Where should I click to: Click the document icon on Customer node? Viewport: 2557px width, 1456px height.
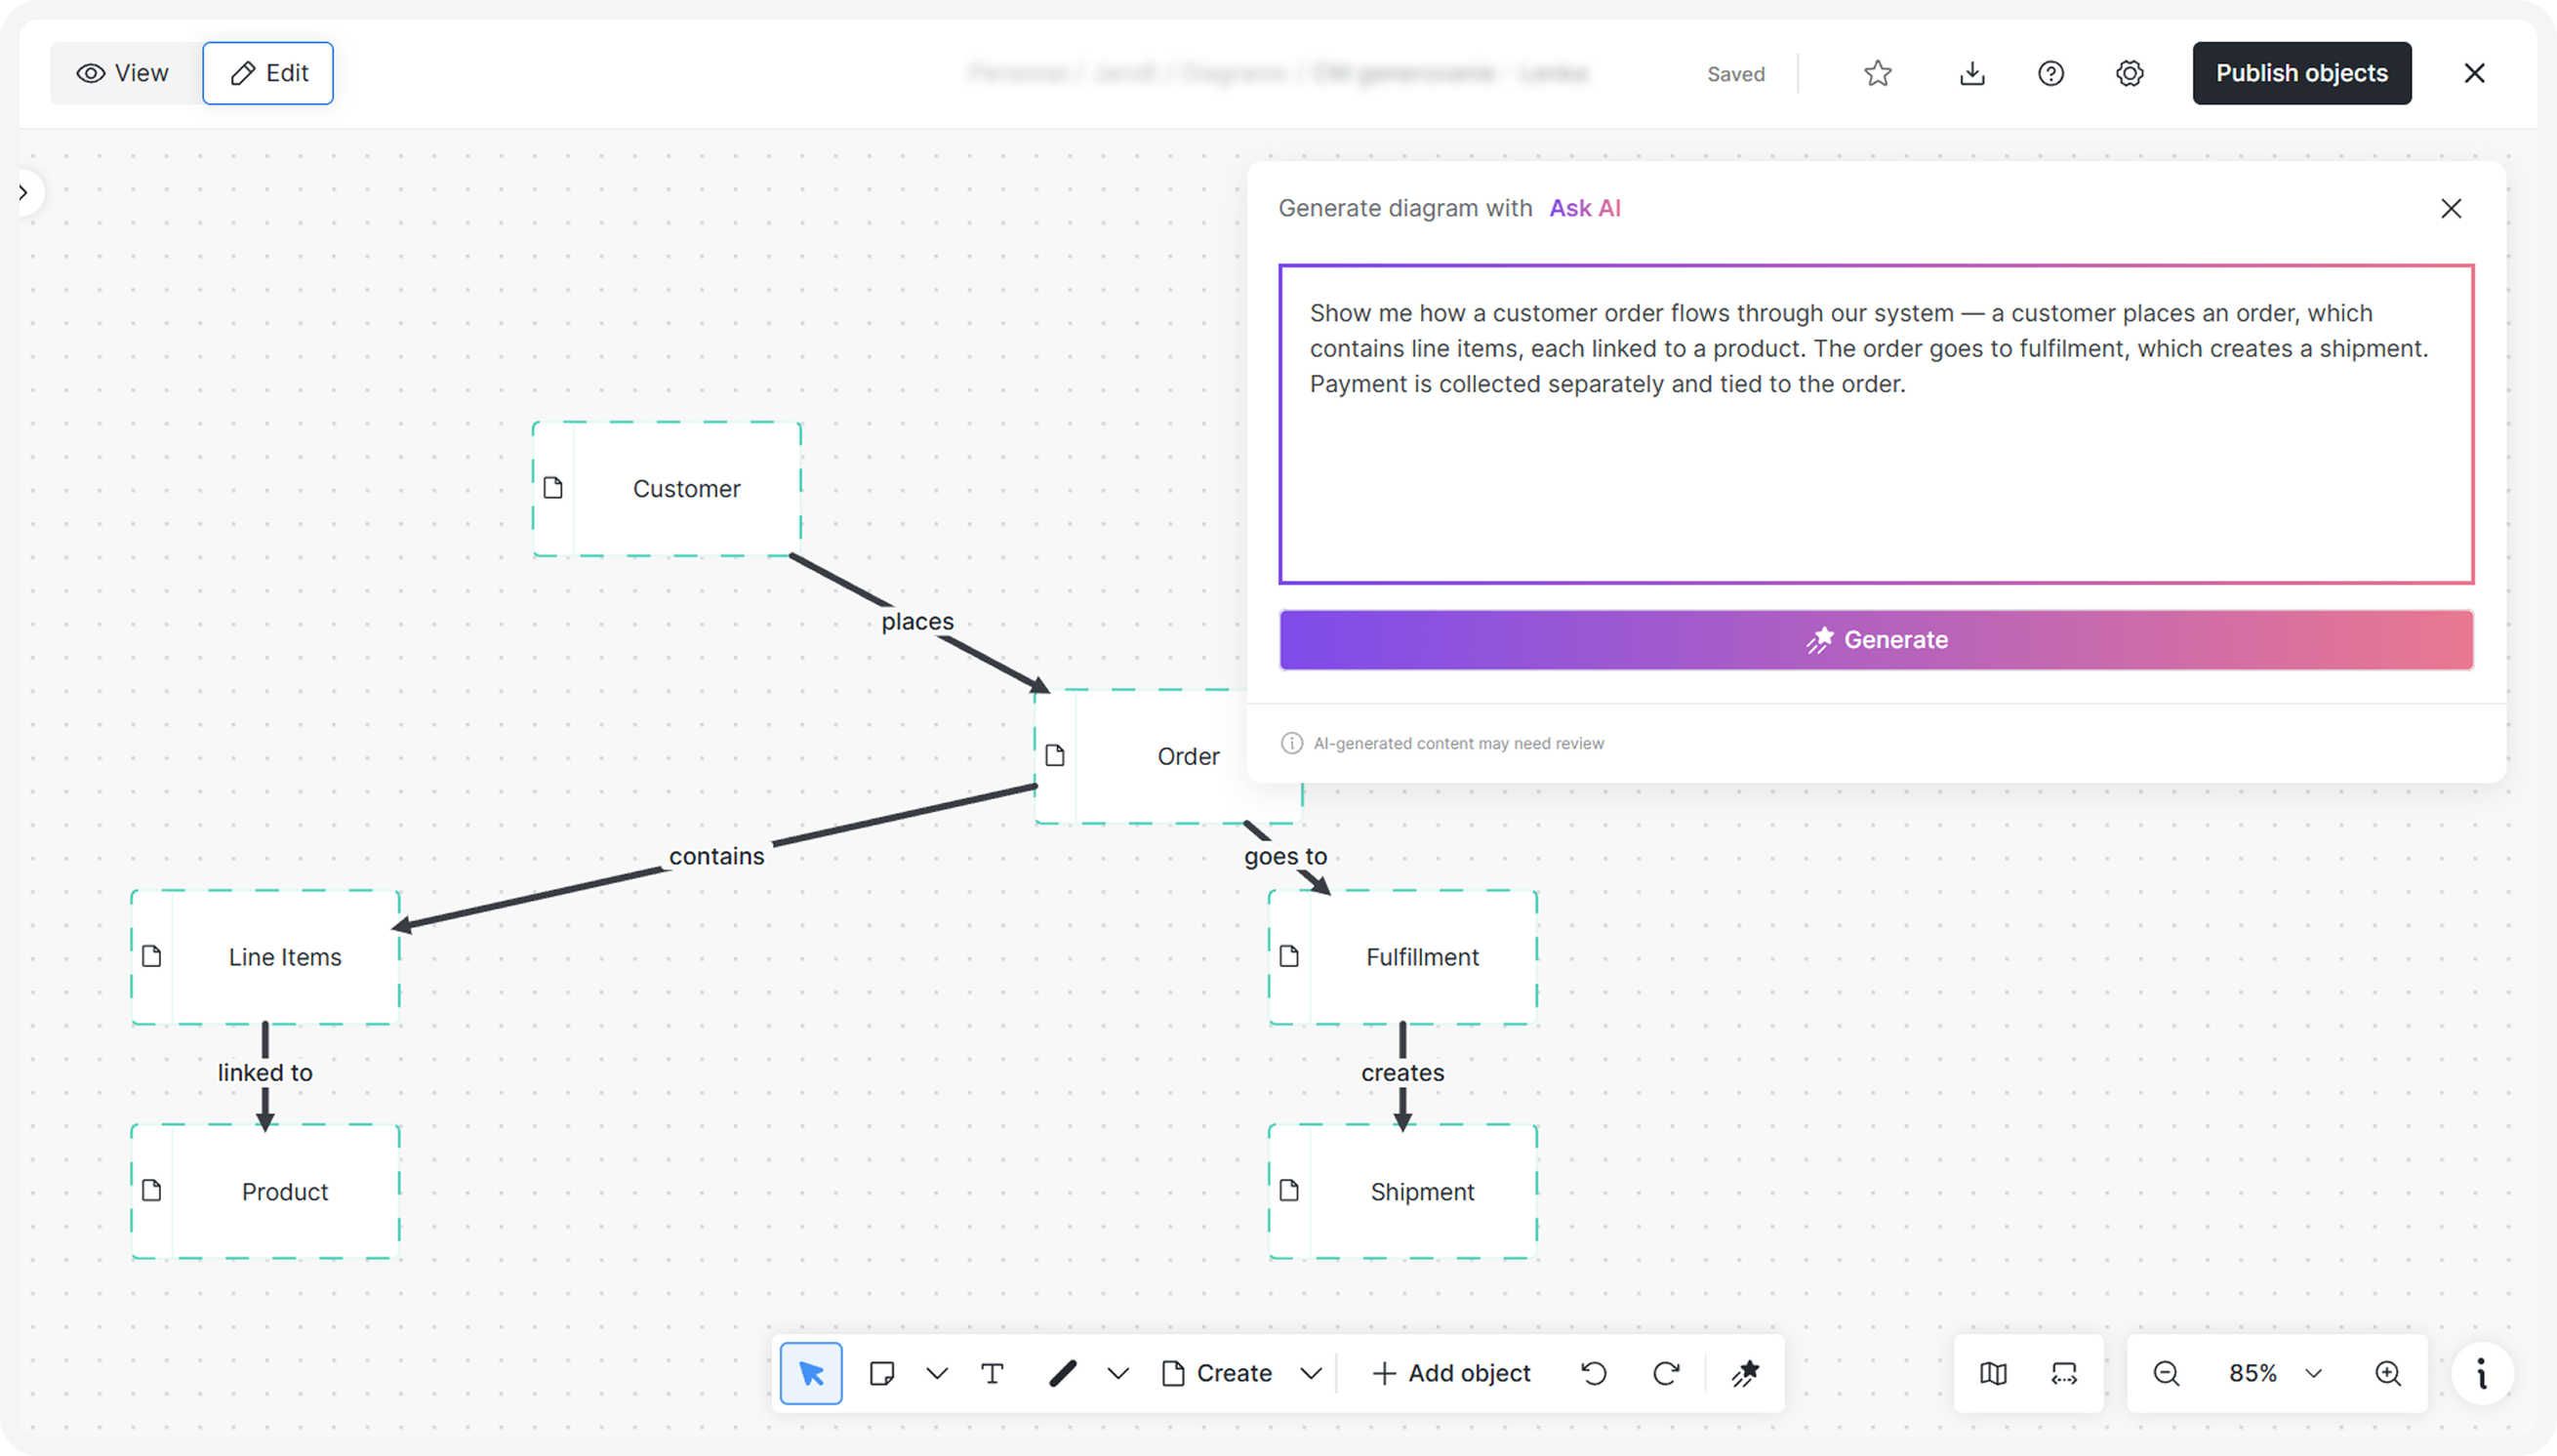(x=553, y=488)
